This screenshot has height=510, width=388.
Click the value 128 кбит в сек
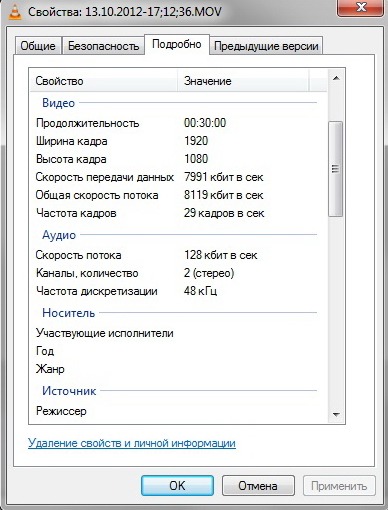[221, 255]
